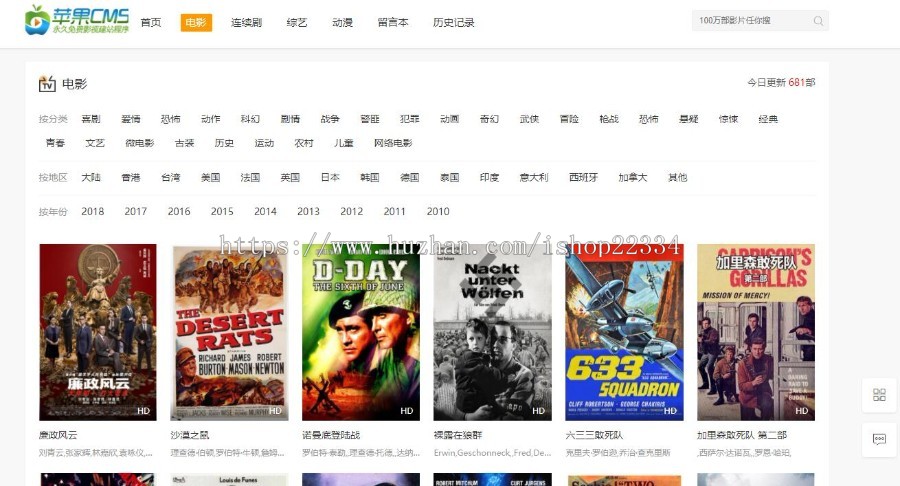Image resolution: width=900 pixels, height=486 pixels.
Task: Filter by 冒险 category
Action: click(569, 119)
